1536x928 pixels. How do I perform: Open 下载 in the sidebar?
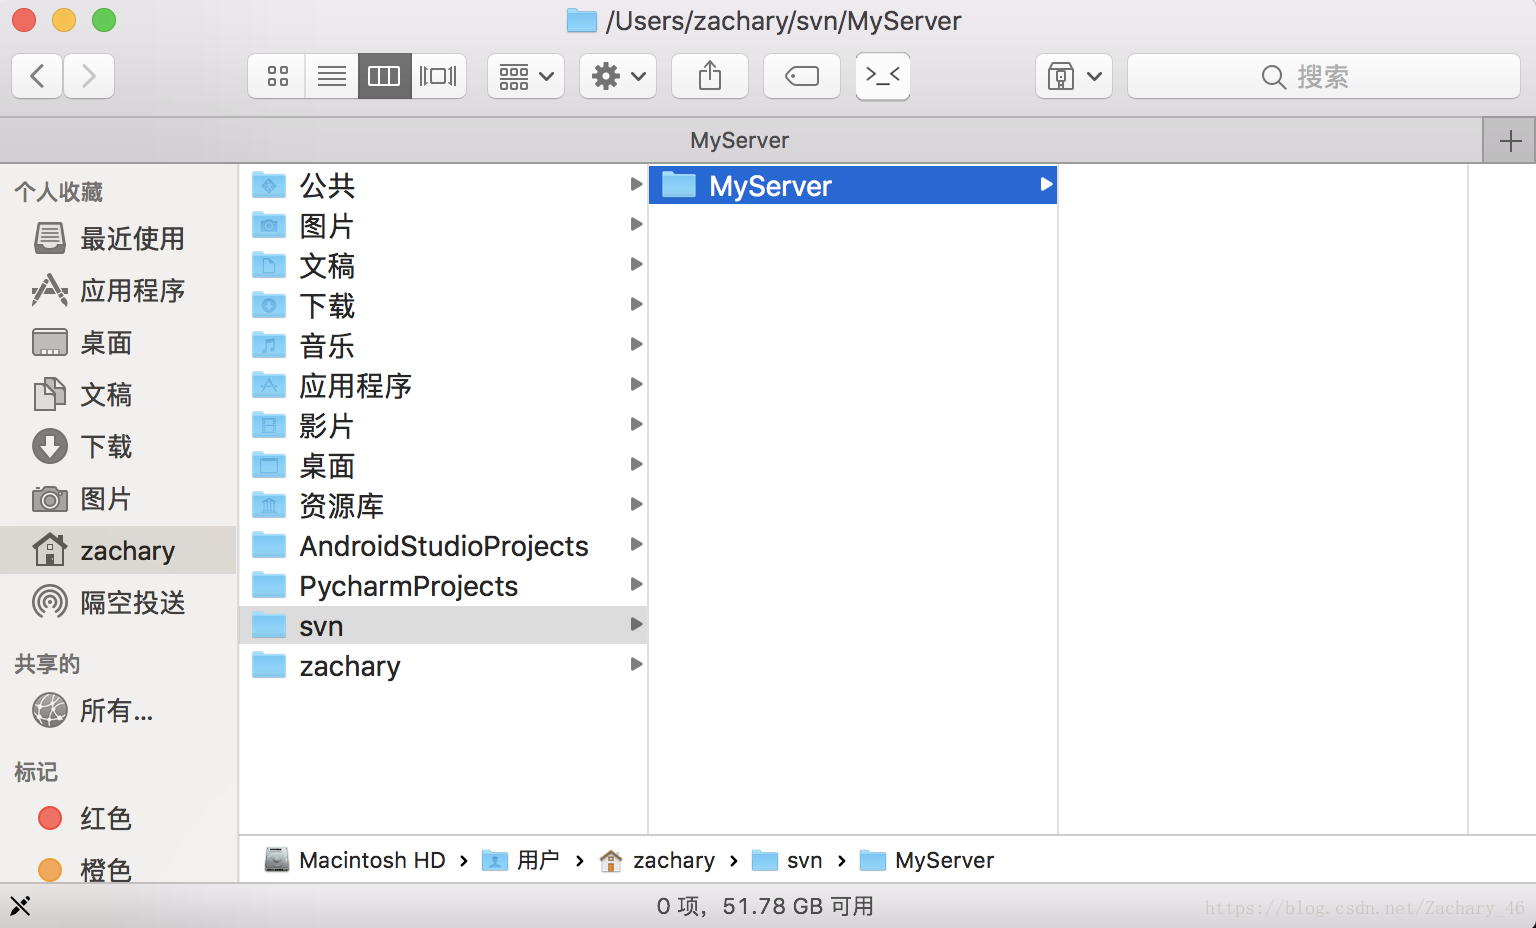coord(118,446)
